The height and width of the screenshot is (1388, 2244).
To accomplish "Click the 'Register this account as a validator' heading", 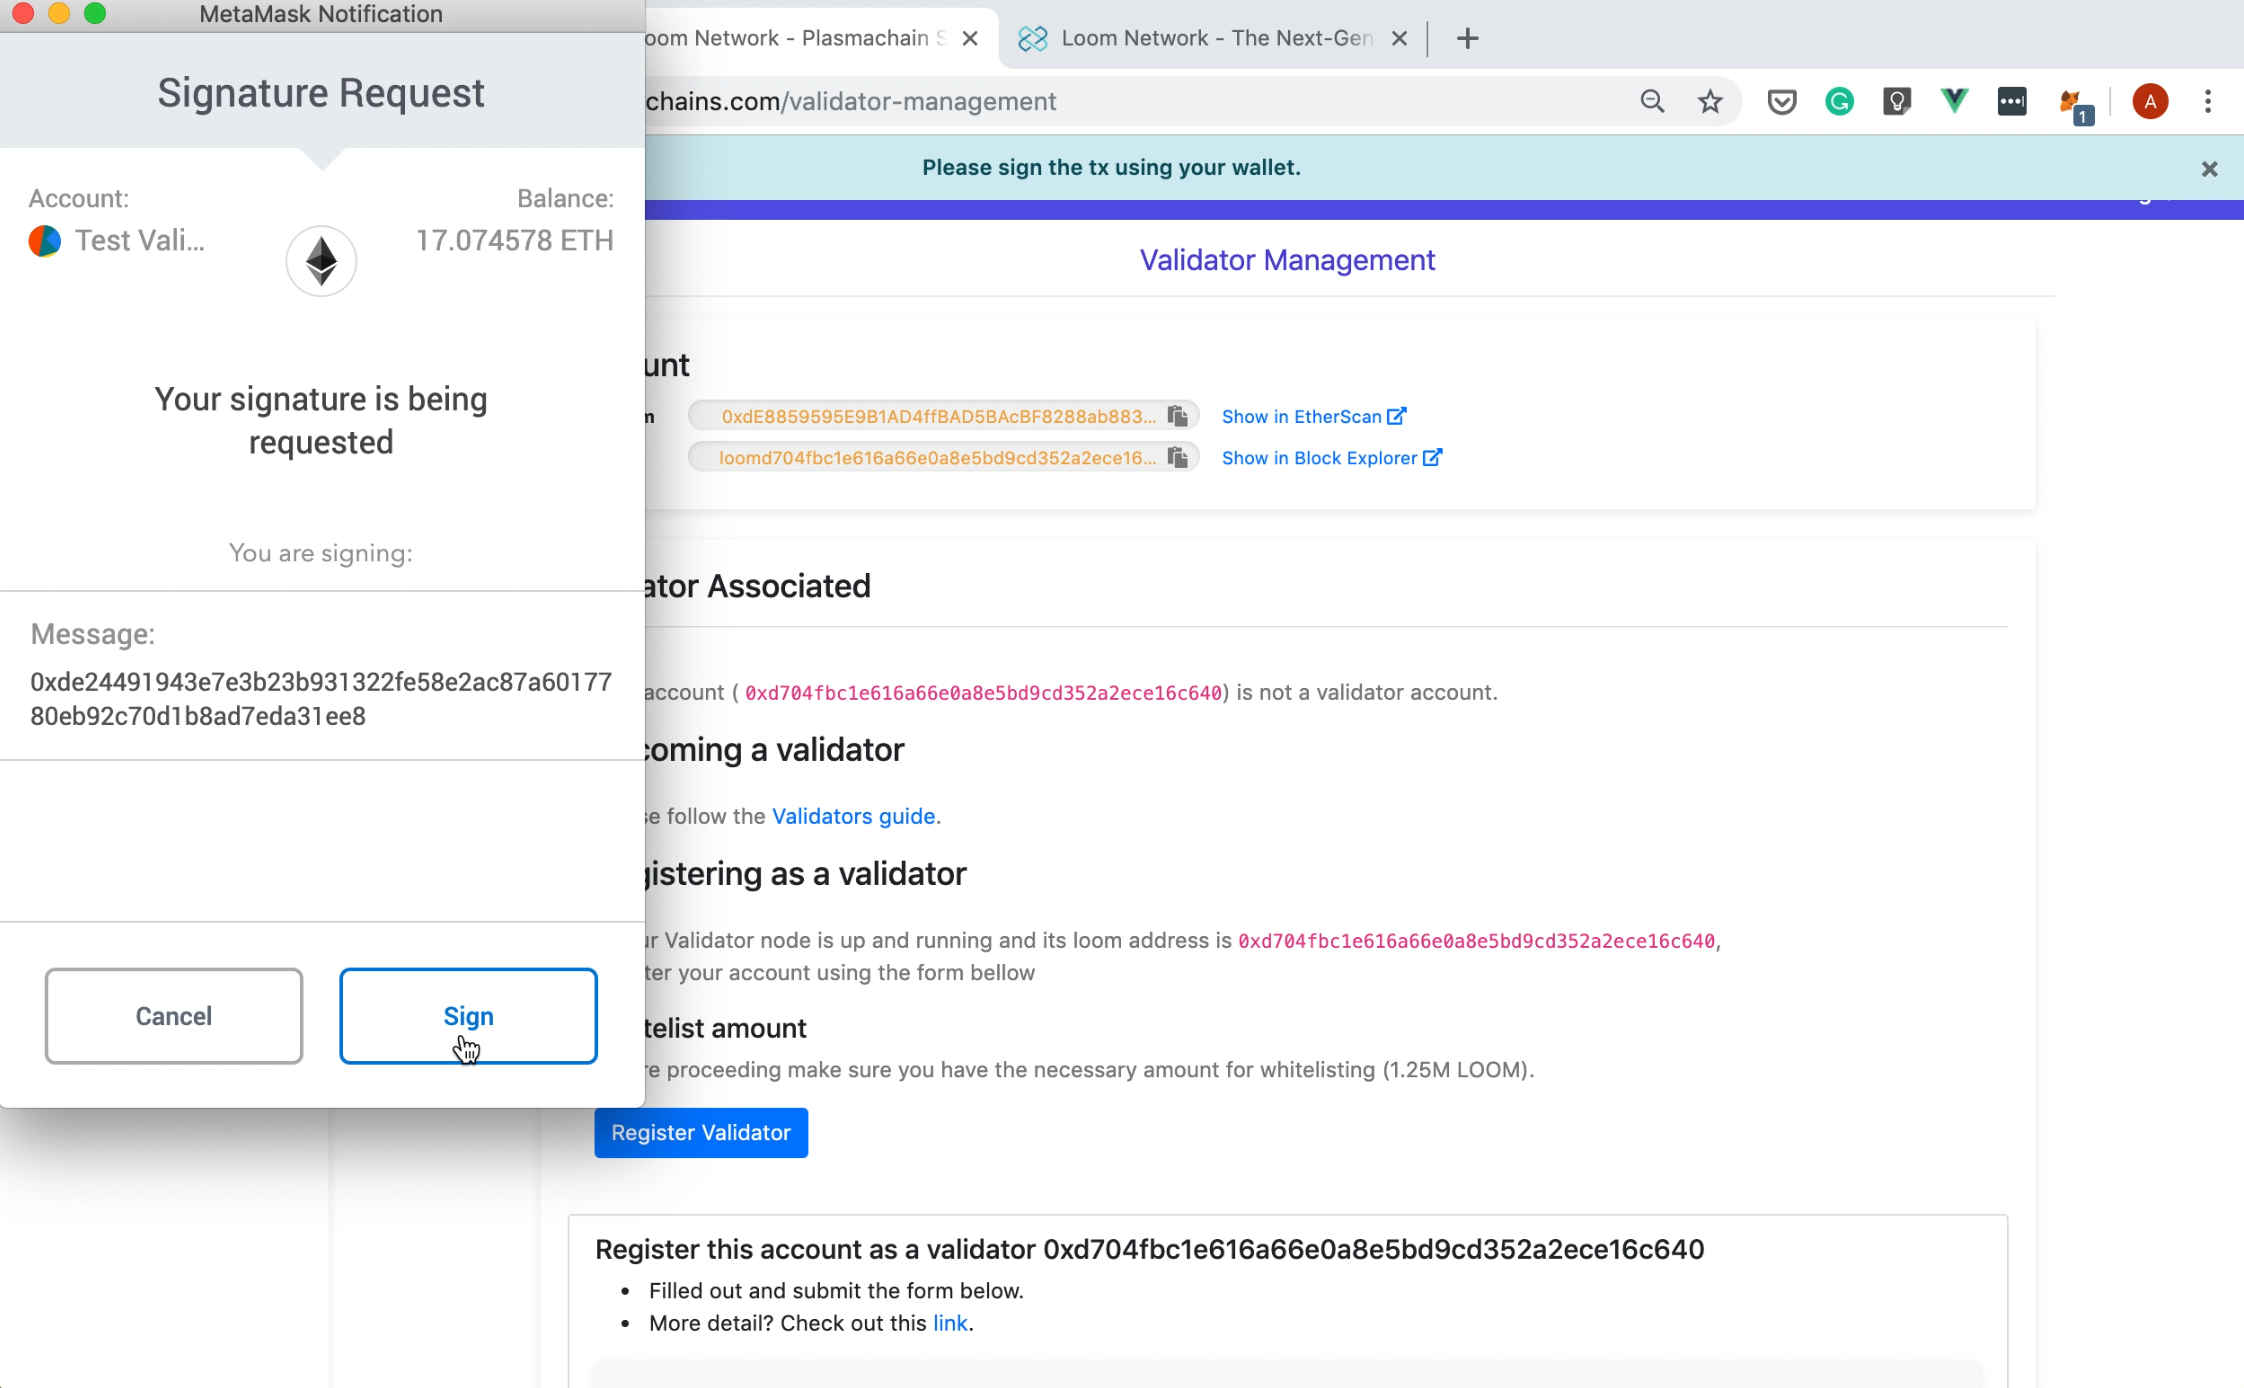I will [1149, 1249].
